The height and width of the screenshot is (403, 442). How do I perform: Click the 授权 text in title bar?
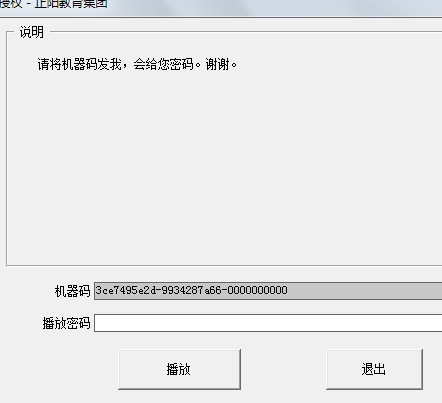(11, 4)
